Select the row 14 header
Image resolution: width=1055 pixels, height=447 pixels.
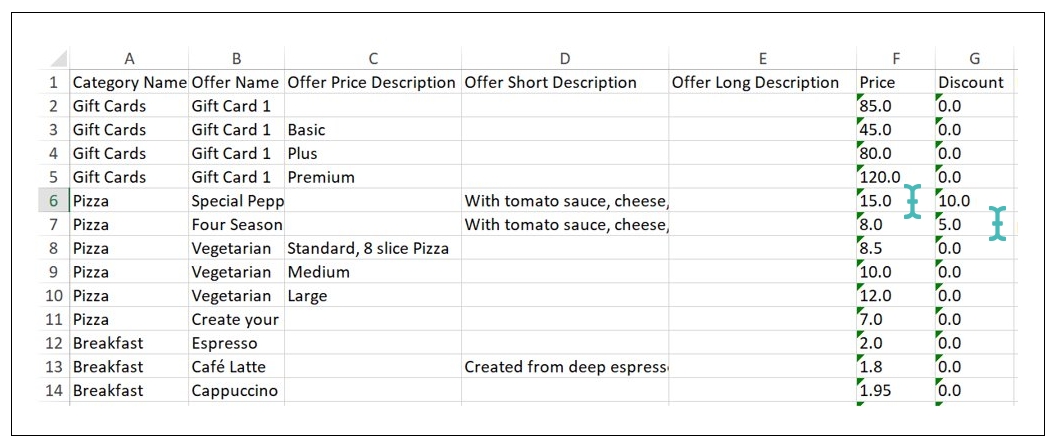54,391
